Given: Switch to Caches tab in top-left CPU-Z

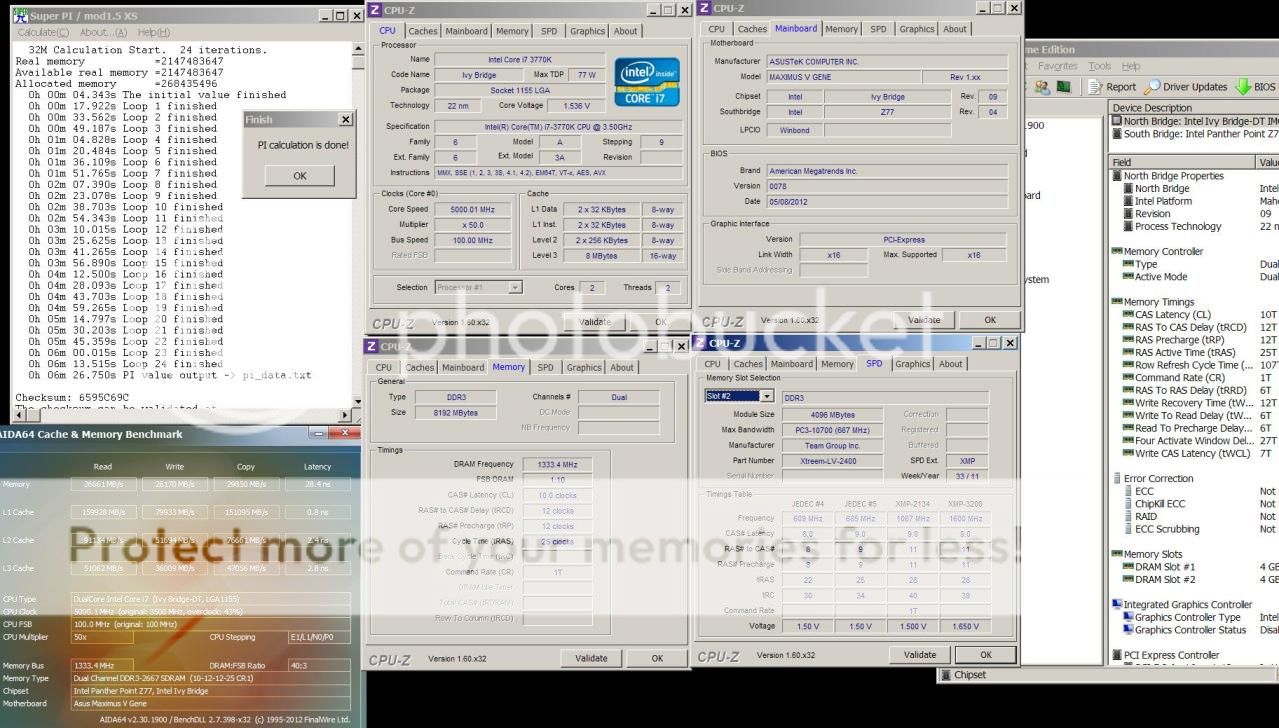Looking at the screenshot, I should coord(422,31).
